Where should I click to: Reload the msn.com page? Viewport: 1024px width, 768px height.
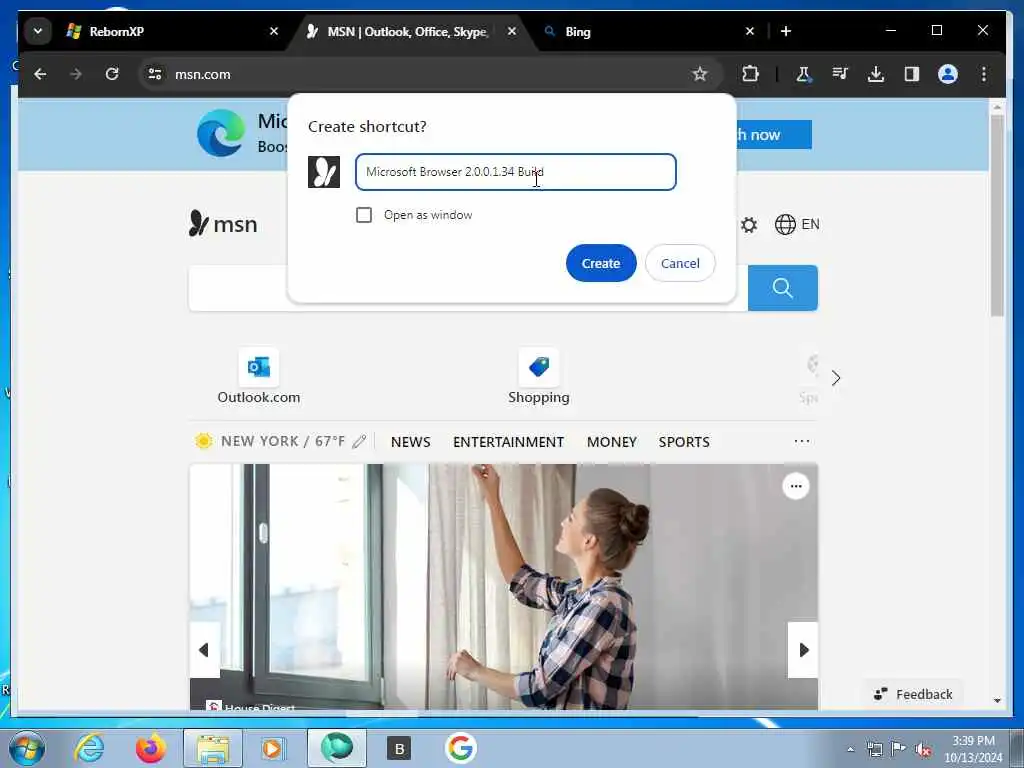click(112, 74)
